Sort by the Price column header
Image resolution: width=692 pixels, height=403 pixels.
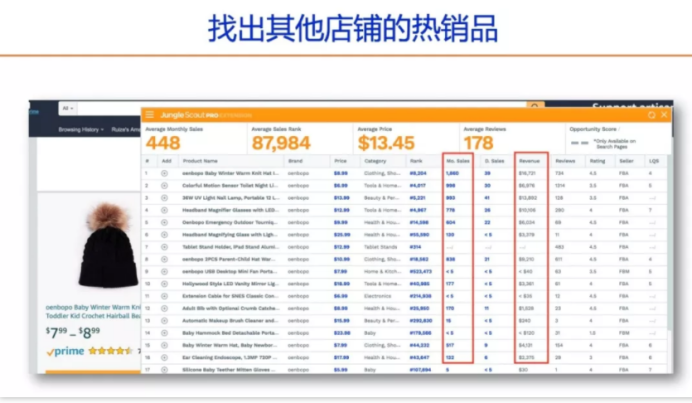coord(340,161)
